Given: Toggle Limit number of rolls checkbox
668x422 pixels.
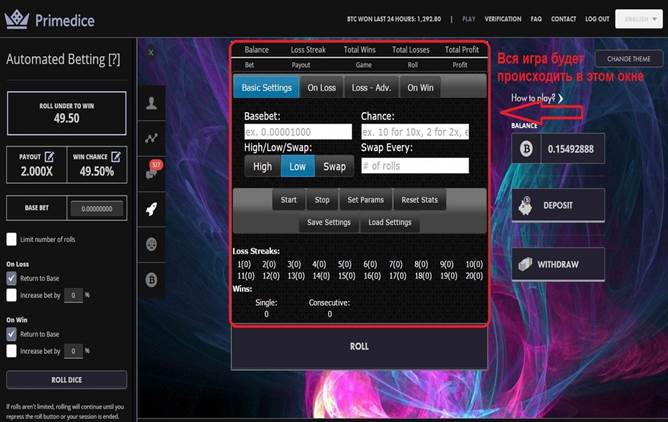Looking at the screenshot, I should (x=12, y=239).
